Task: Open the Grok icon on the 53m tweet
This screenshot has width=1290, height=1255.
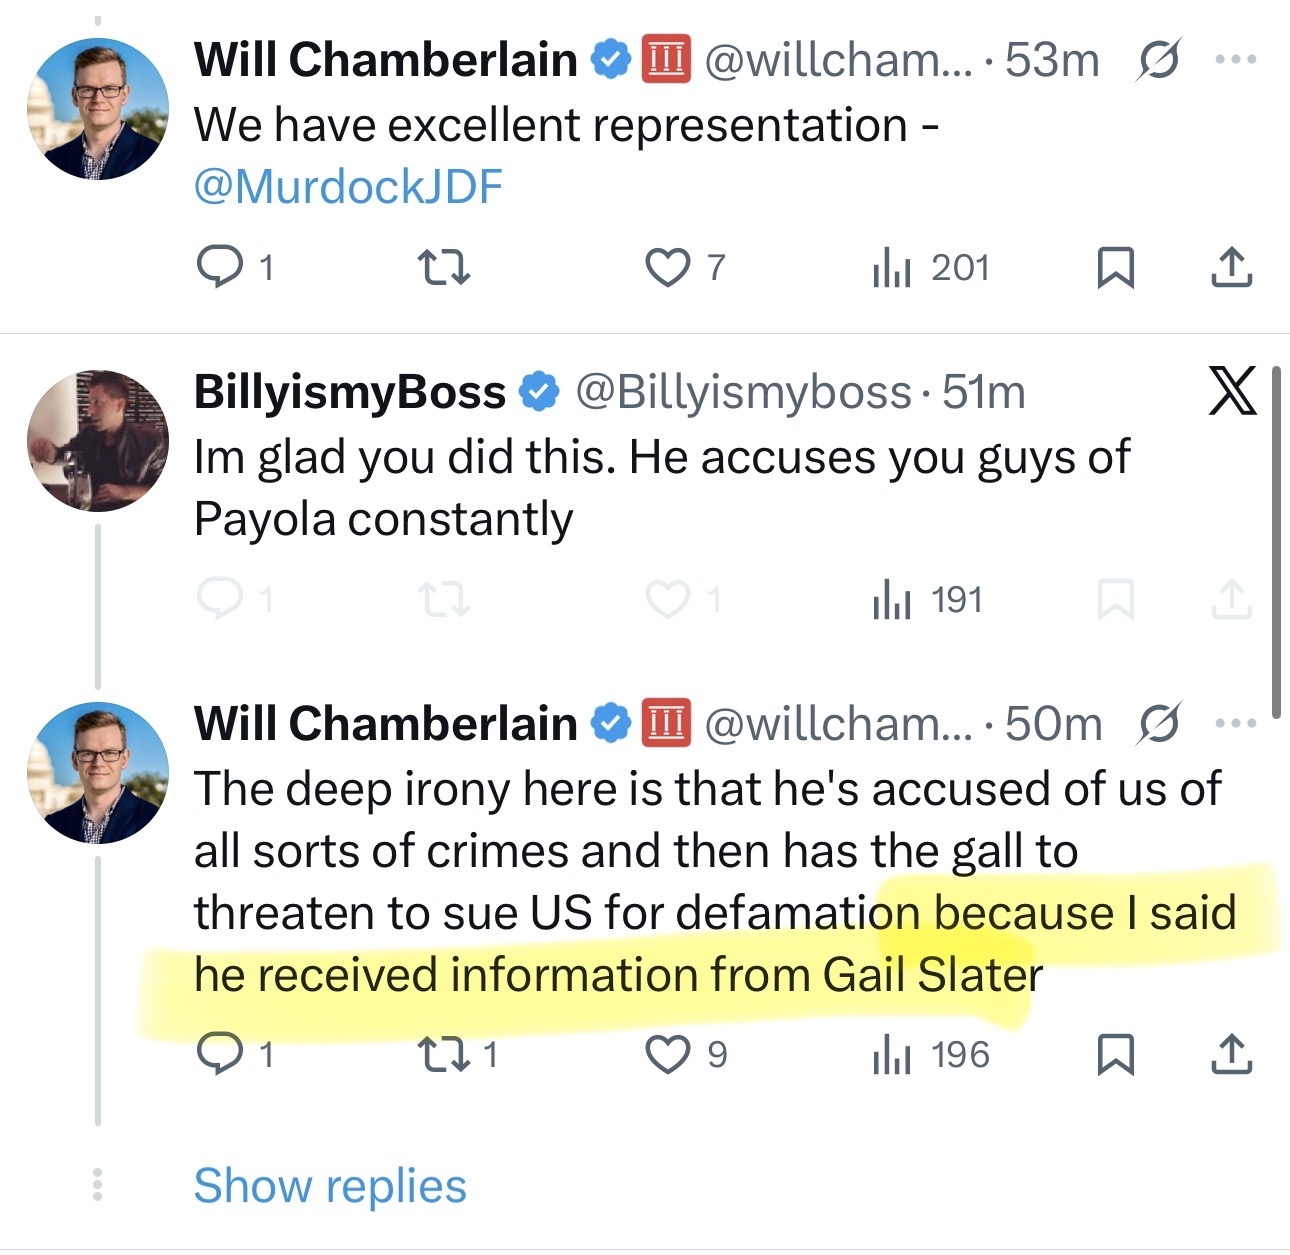Action: (1159, 60)
